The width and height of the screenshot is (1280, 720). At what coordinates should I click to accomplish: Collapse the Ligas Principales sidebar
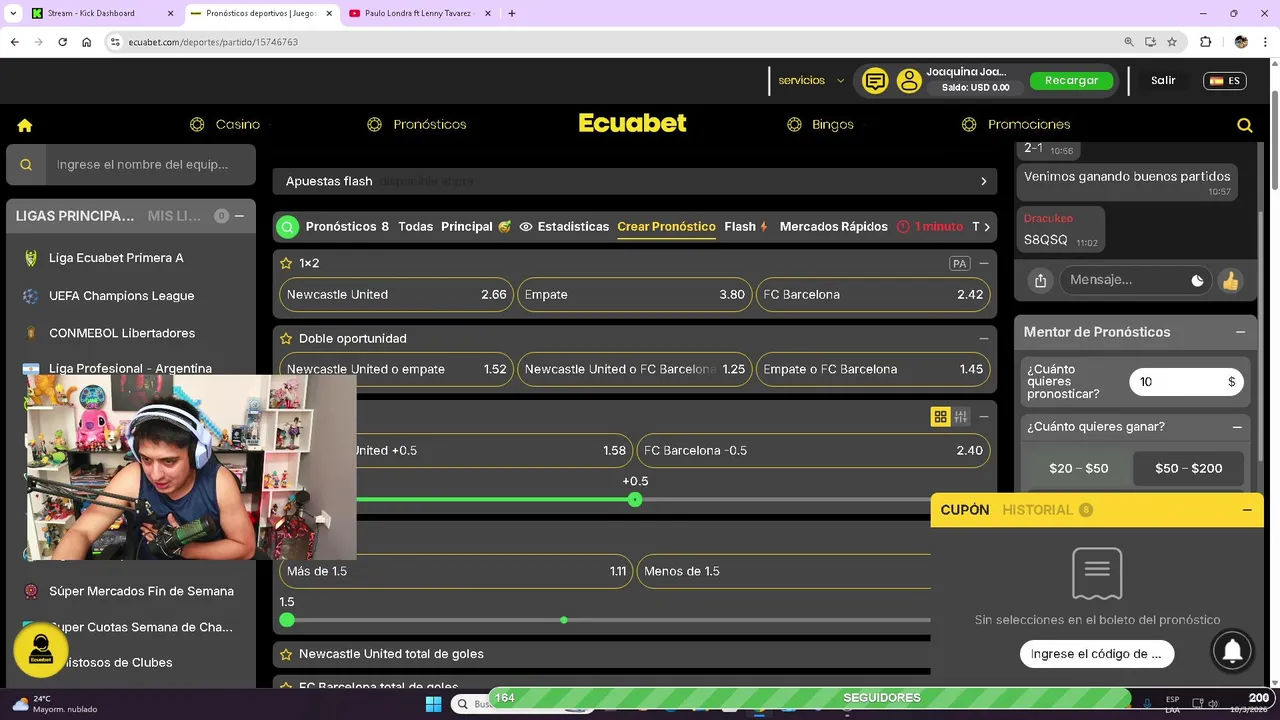[239, 216]
